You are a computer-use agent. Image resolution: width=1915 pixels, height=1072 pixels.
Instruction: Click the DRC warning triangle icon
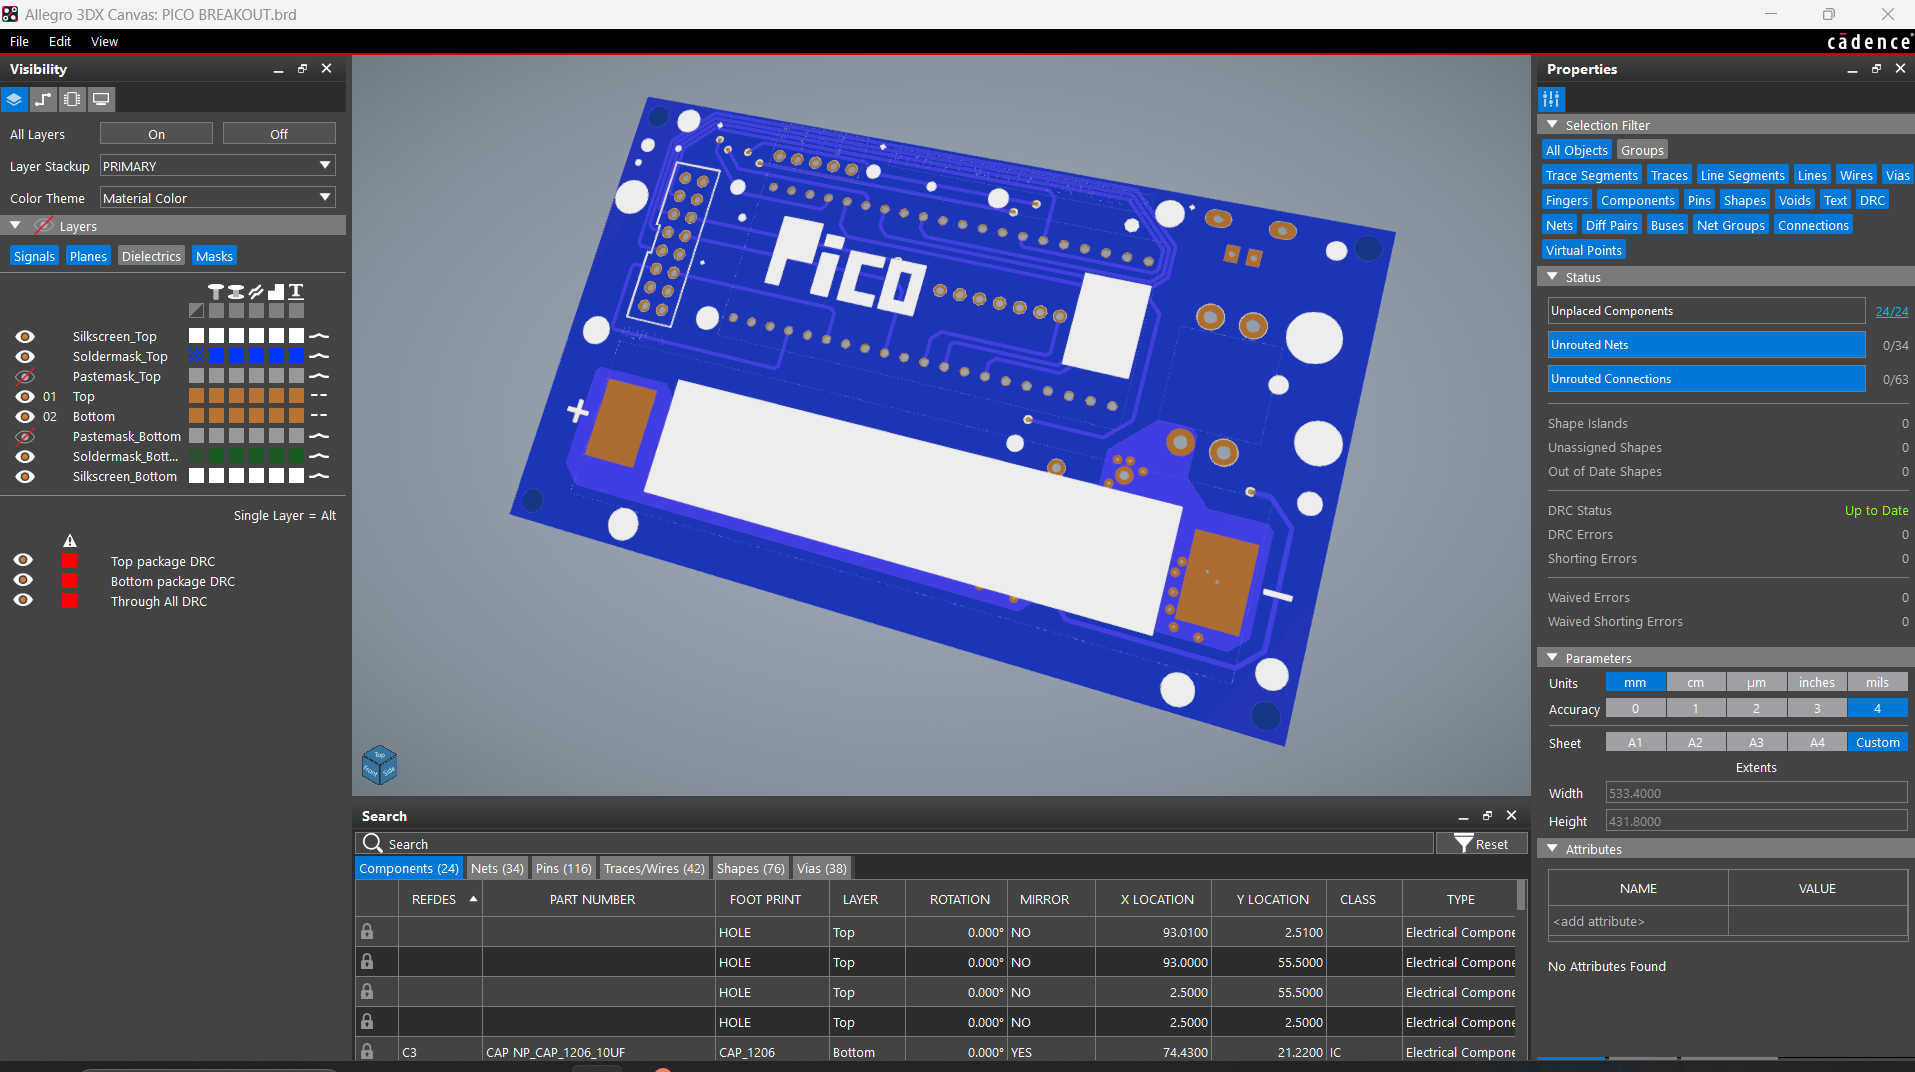coord(70,540)
